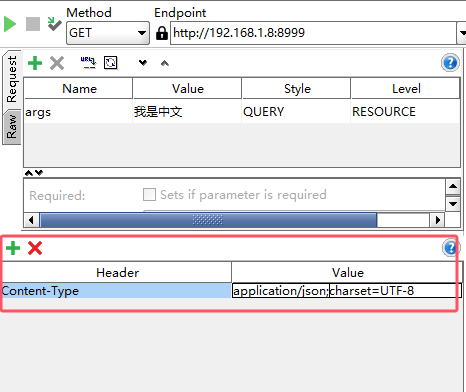The width and height of the screenshot is (466, 392).
Task: Toggle the parameter Required checkbox
Action: point(149,195)
